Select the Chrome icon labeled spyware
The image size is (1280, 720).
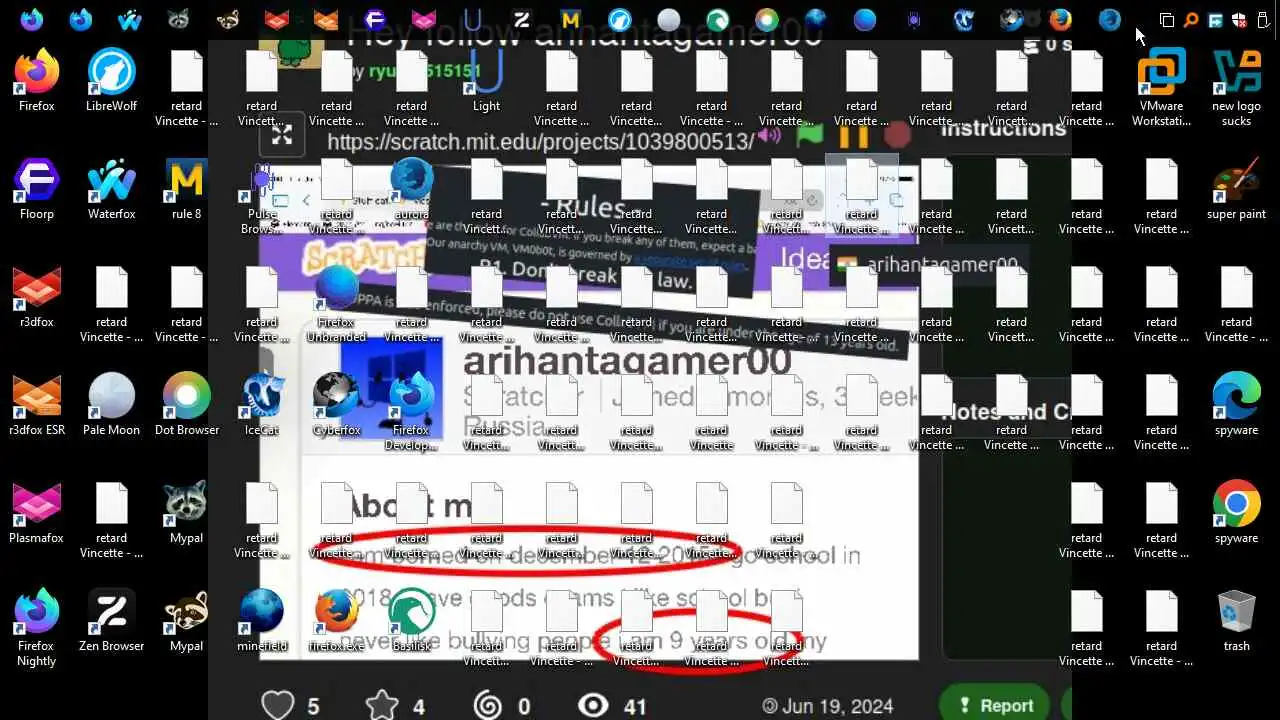point(1236,512)
